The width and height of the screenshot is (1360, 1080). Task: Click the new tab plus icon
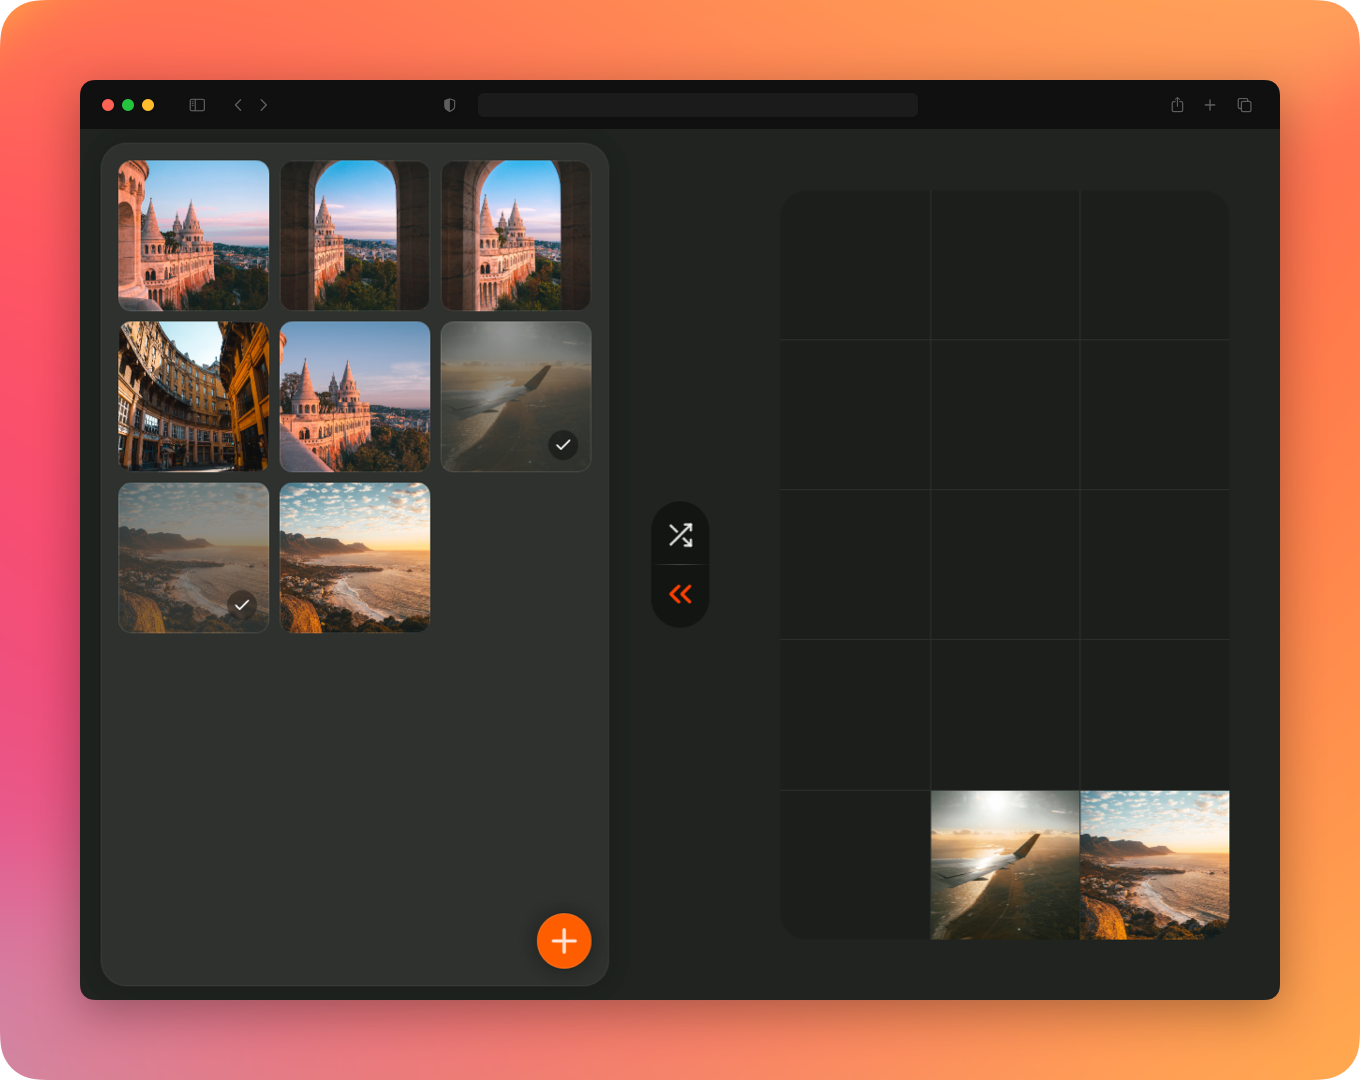(1210, 104)
